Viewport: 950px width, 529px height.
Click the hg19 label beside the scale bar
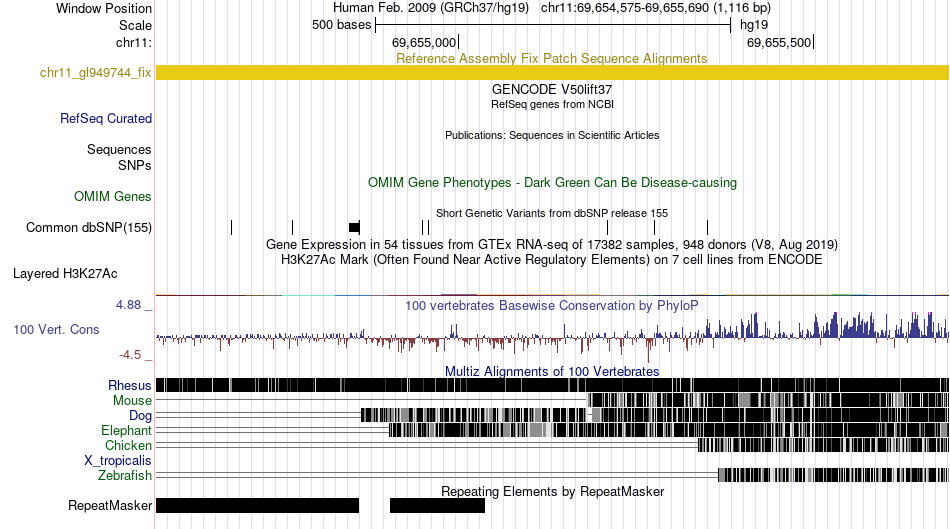(x=754, y=25)
